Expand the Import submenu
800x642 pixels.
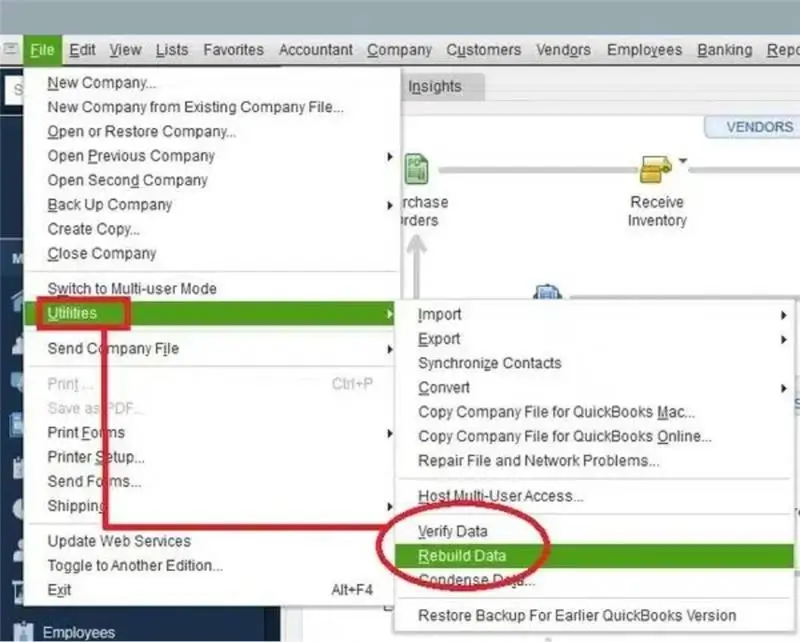coord(596,315)
